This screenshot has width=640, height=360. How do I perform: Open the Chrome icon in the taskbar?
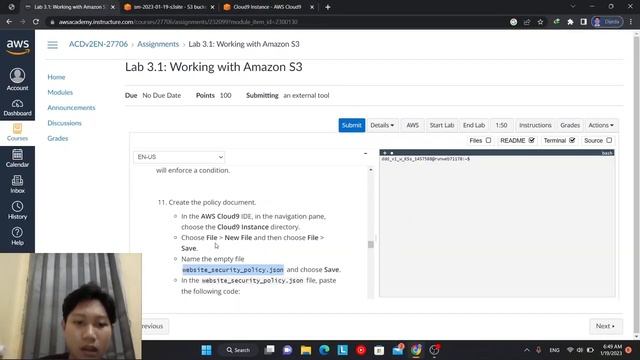[416, 350]
